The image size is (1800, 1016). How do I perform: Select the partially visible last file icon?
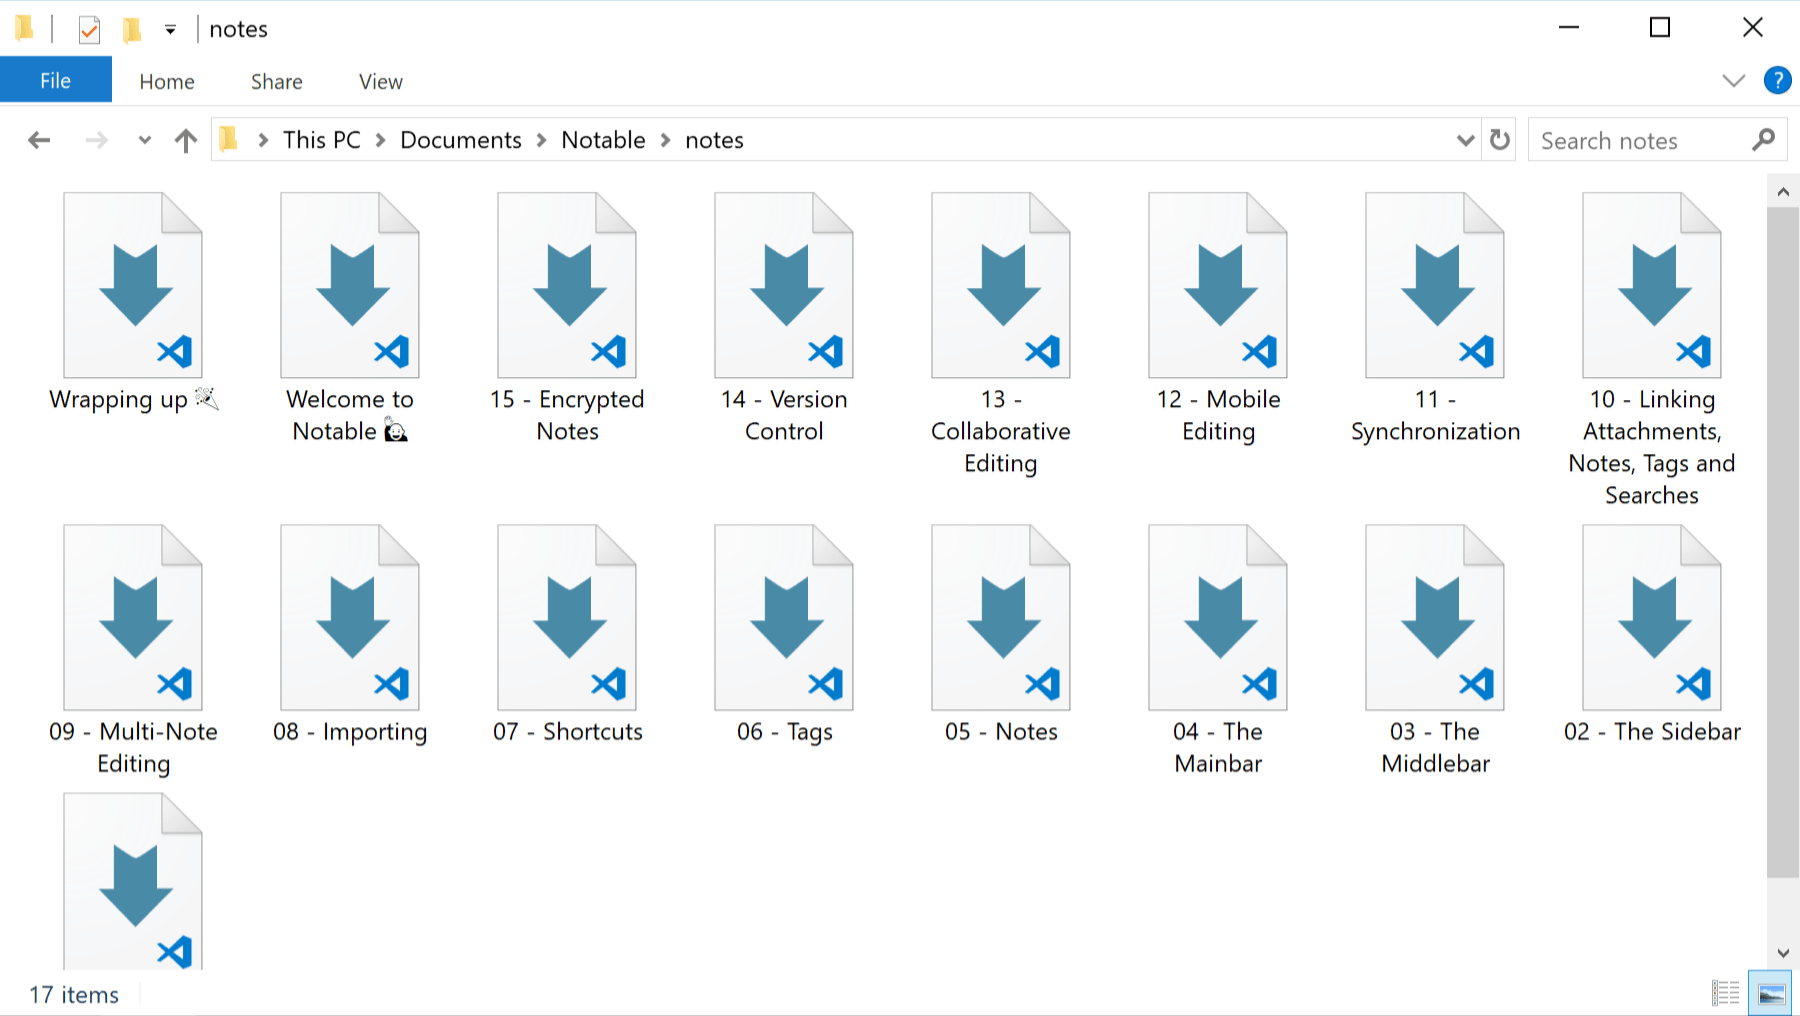133,881
